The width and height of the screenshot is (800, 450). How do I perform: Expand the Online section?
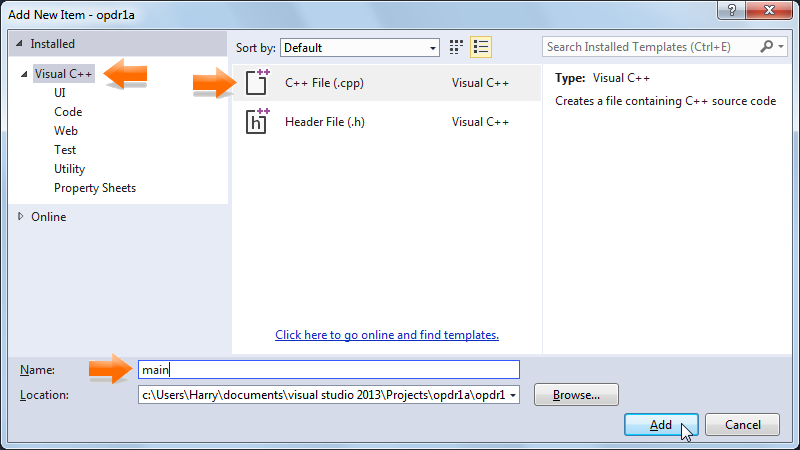pyautogui.click(x=22, y=216)
